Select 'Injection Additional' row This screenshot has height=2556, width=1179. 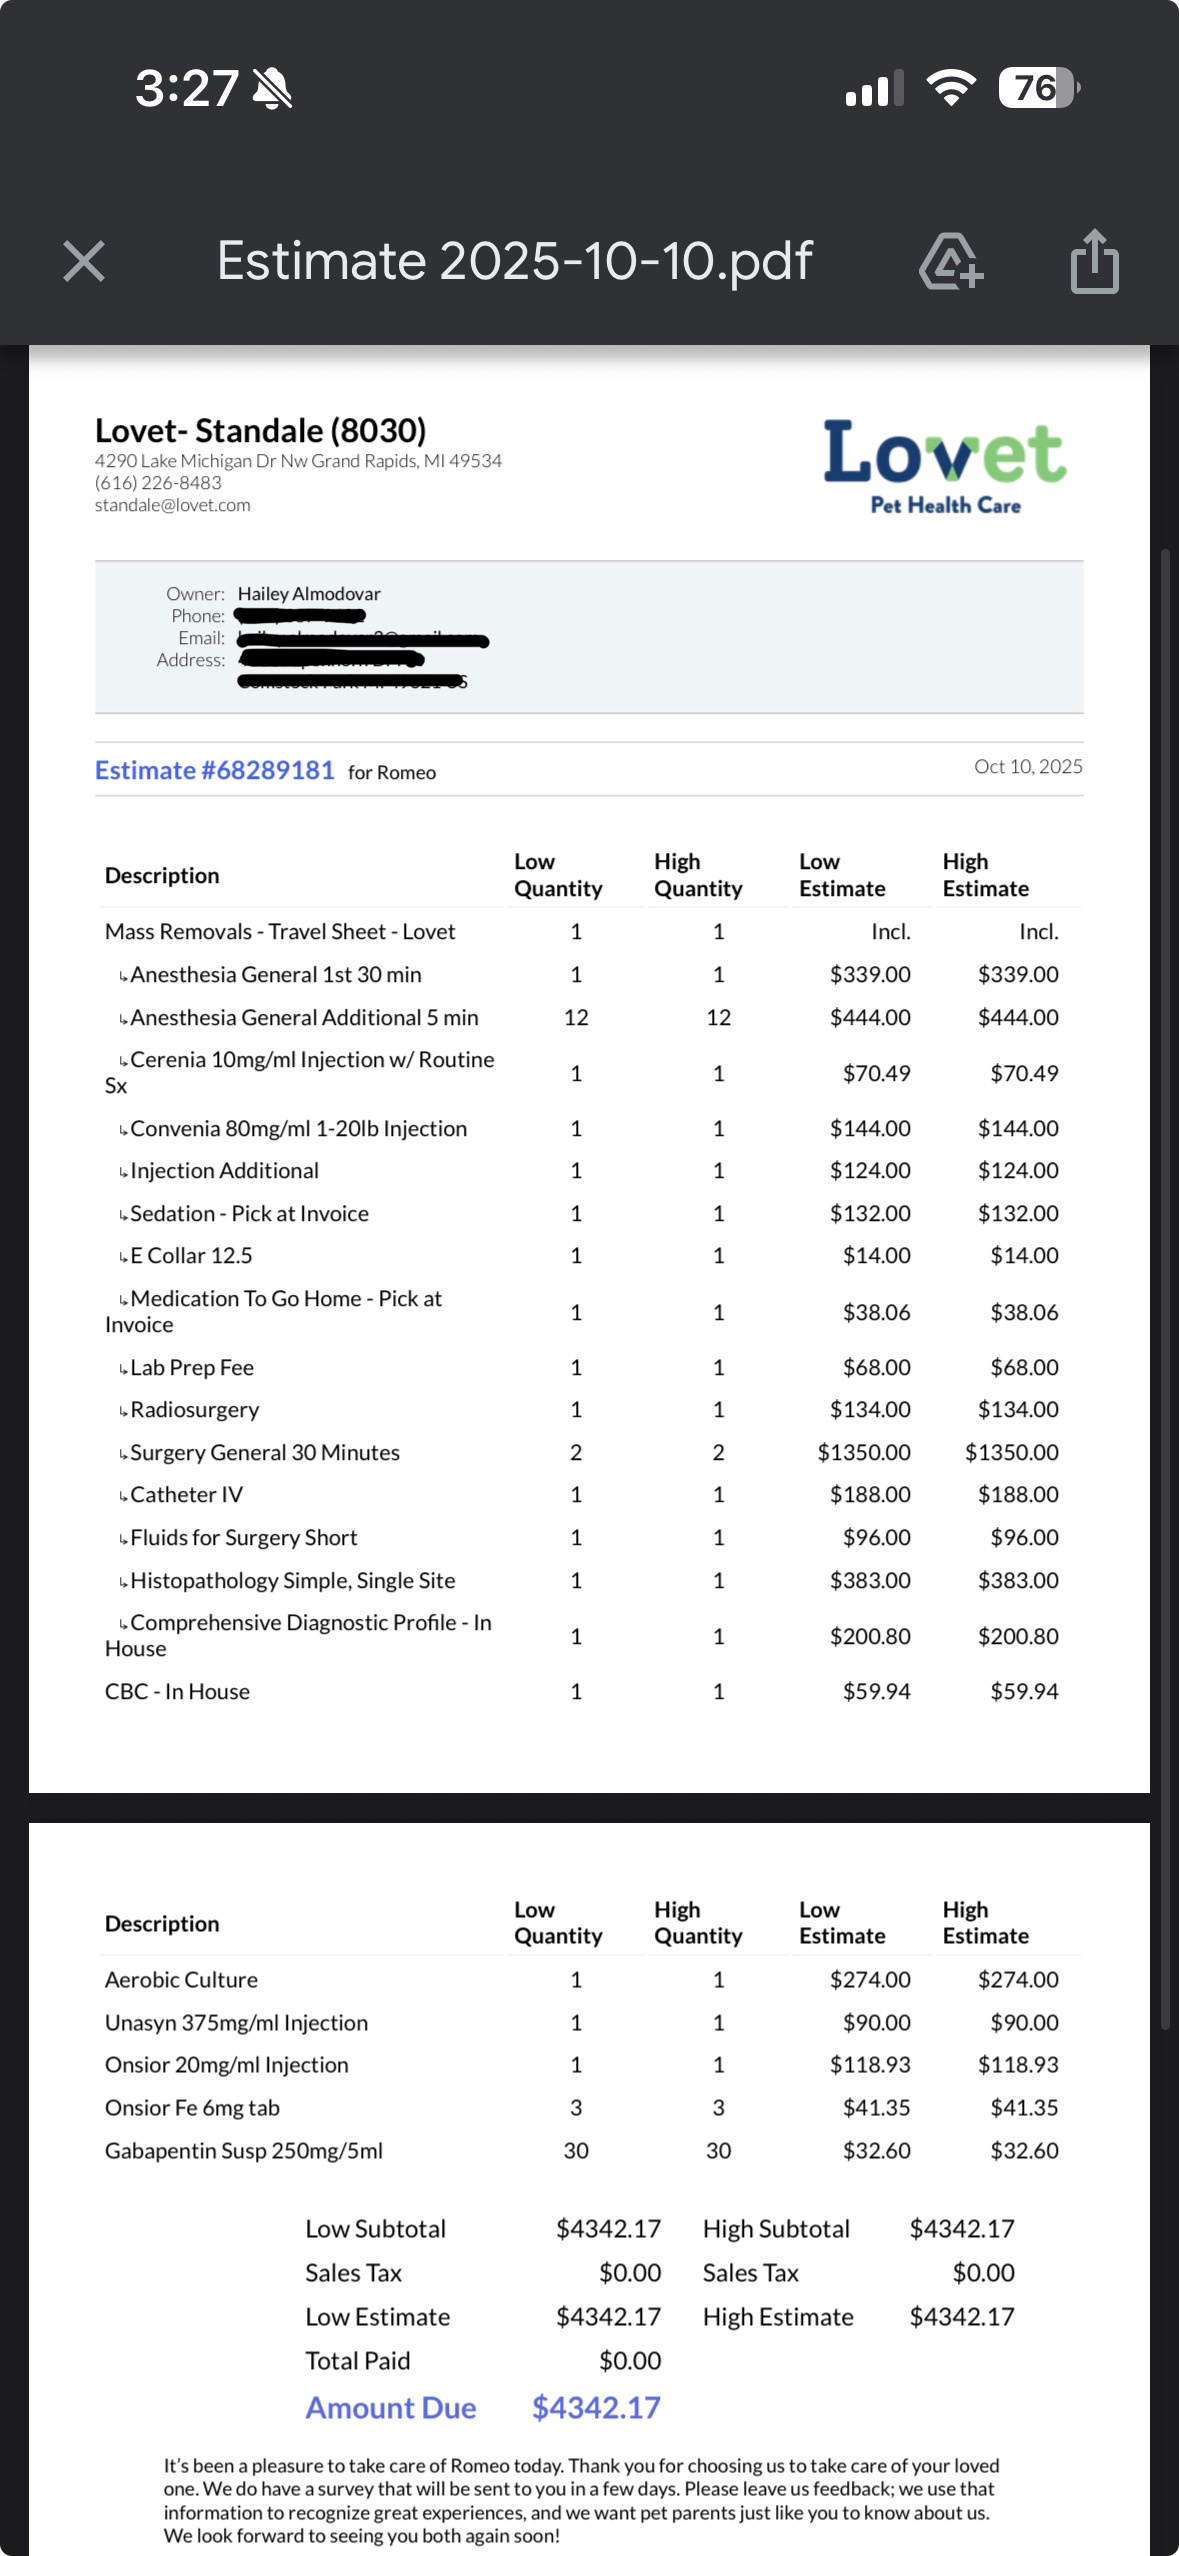[589, 1171]
